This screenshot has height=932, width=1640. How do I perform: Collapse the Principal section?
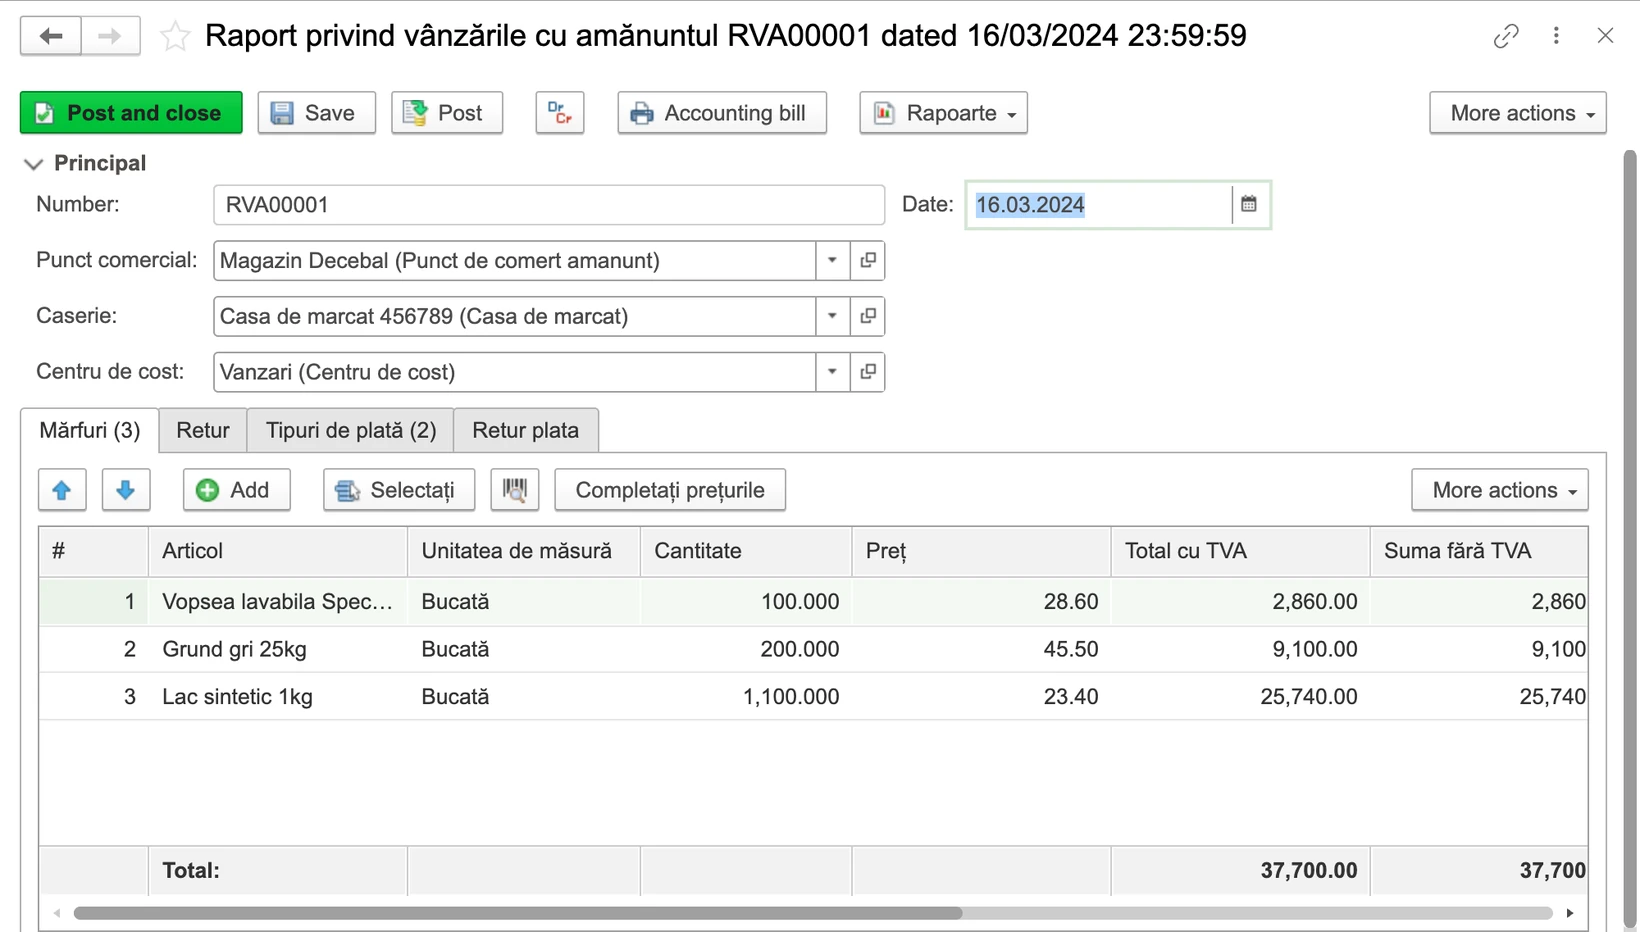pos(34,164)
